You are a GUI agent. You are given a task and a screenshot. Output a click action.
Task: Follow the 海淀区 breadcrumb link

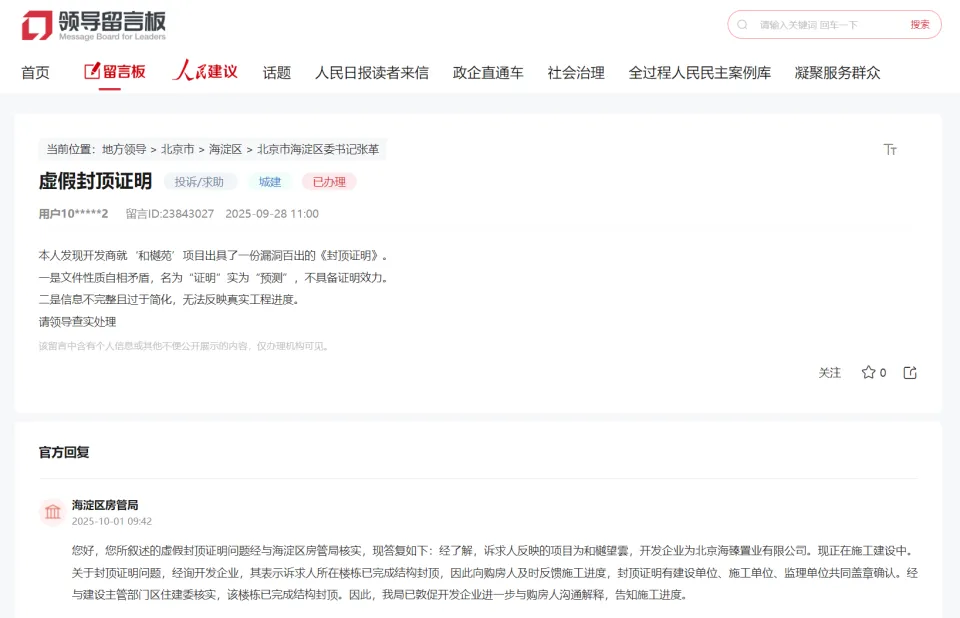pos(225,149)
